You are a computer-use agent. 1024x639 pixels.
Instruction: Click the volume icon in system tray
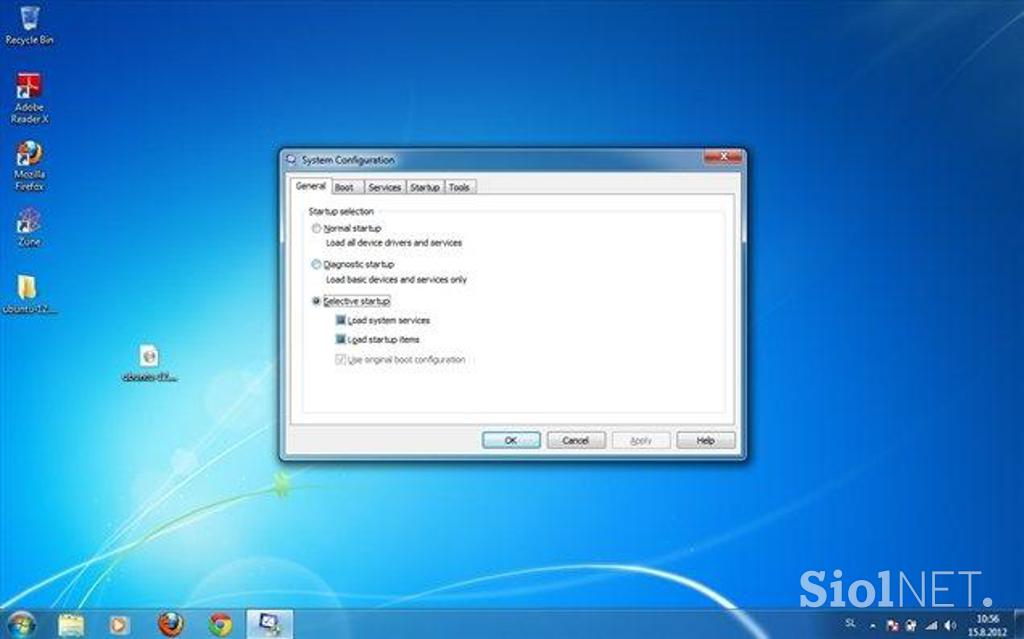[x=949, y=624]
